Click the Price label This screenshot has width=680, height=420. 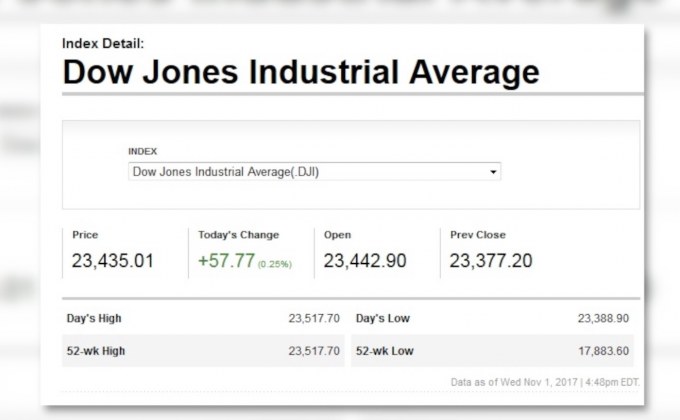[x=85, y=235]
